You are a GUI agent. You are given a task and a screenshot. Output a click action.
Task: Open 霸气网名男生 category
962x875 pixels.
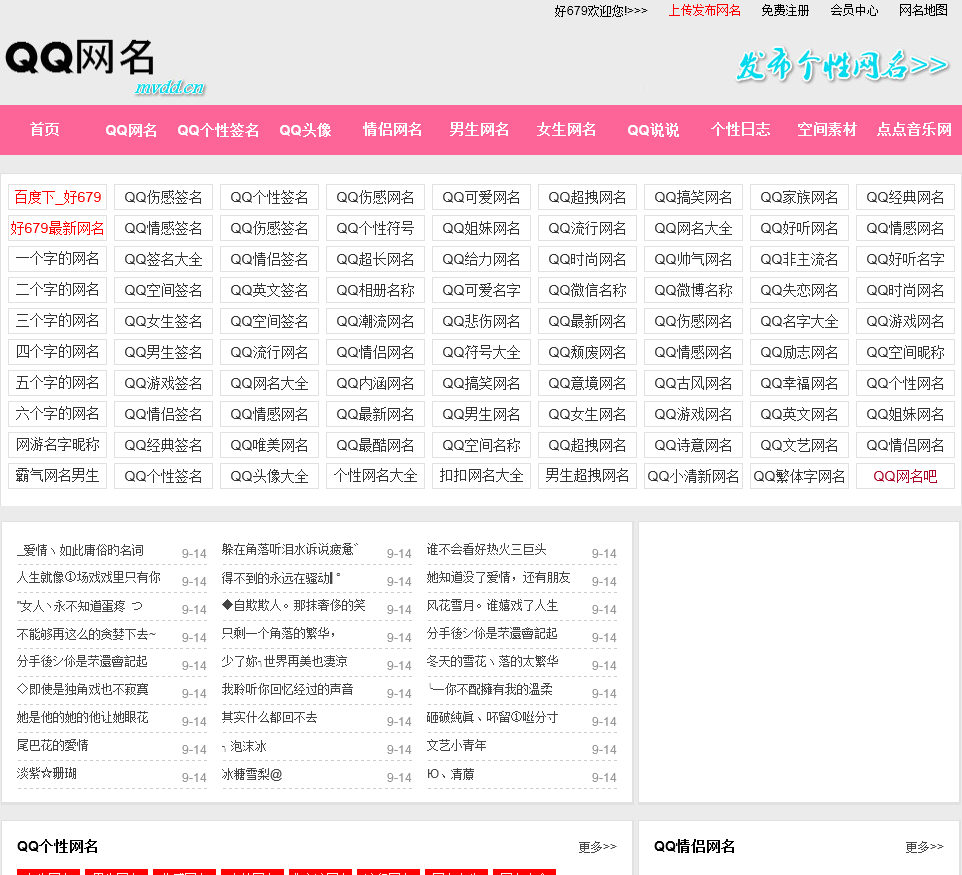click(58, 476)
